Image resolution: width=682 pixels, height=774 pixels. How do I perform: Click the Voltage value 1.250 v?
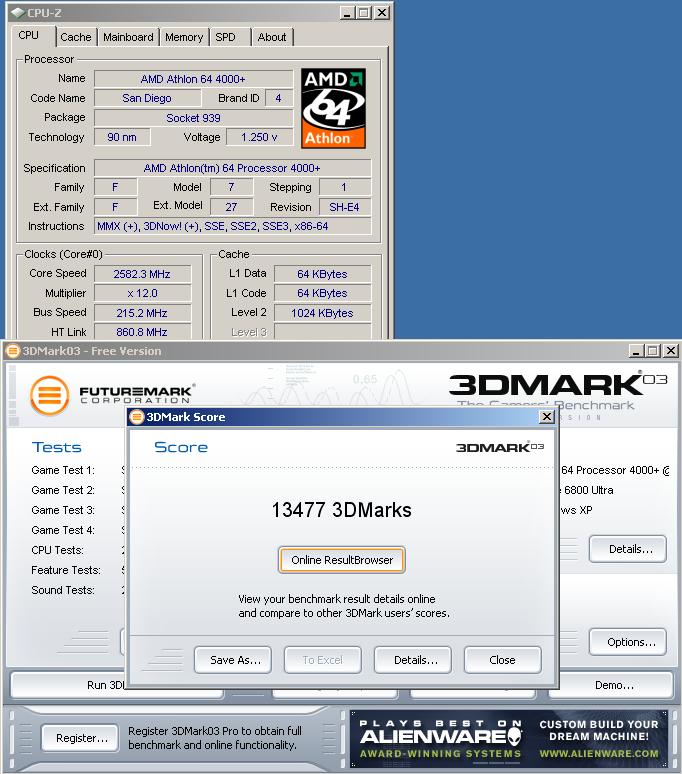click(x=260, y=137)
